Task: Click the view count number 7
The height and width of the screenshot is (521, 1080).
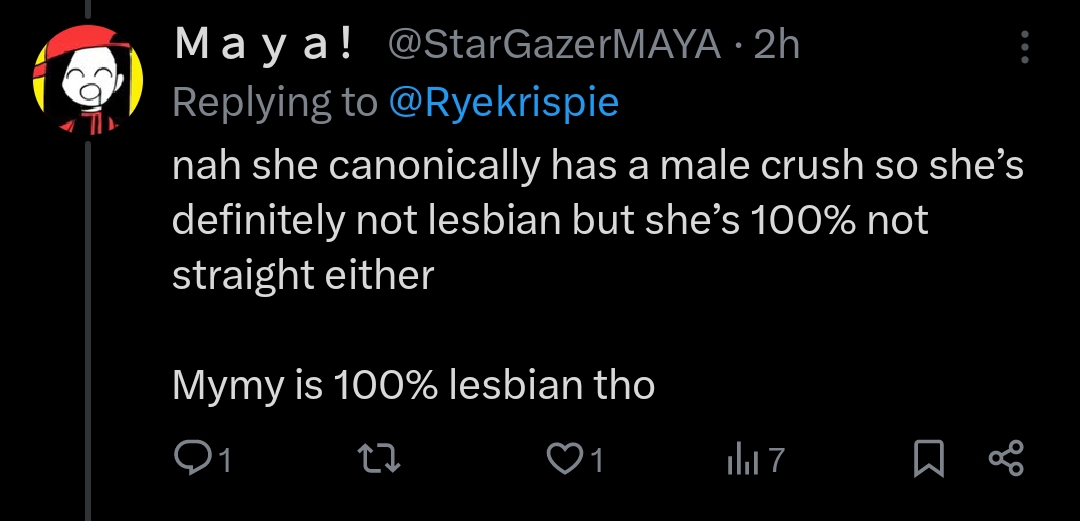Action: click(775, 461)
